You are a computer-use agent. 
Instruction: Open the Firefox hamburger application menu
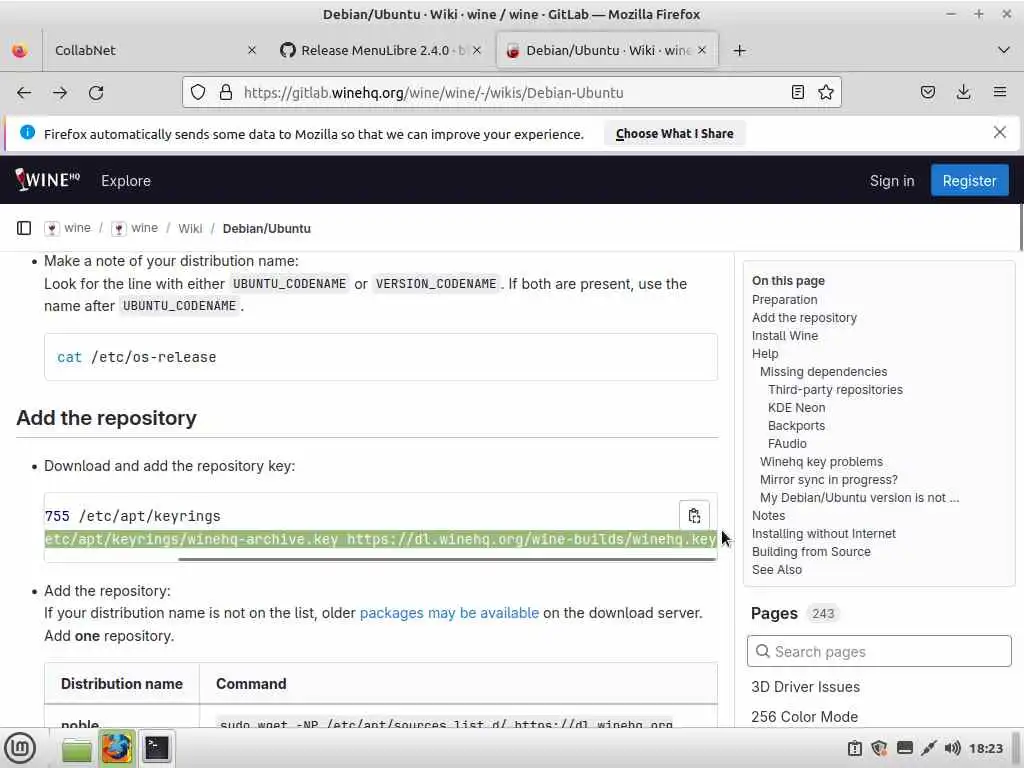pos(1000,93)
